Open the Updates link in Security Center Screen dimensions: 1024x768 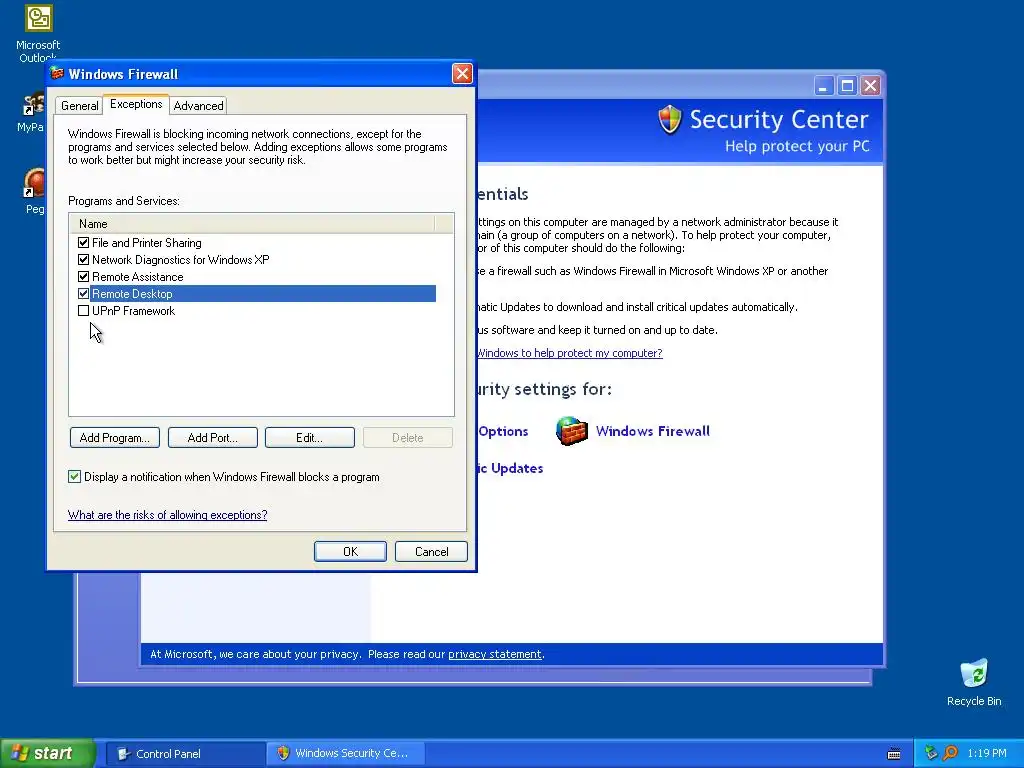pyautogui.click(x=511, y=468)
